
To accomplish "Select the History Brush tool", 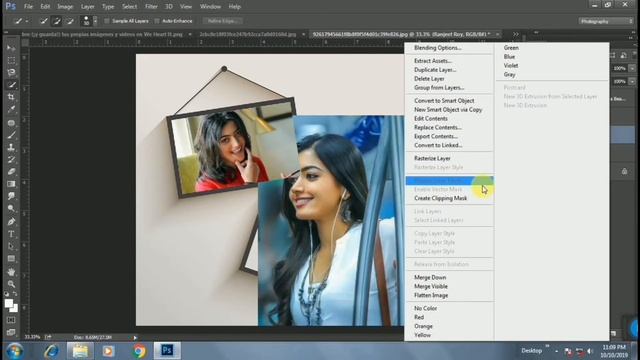I will tap(11, 160).
